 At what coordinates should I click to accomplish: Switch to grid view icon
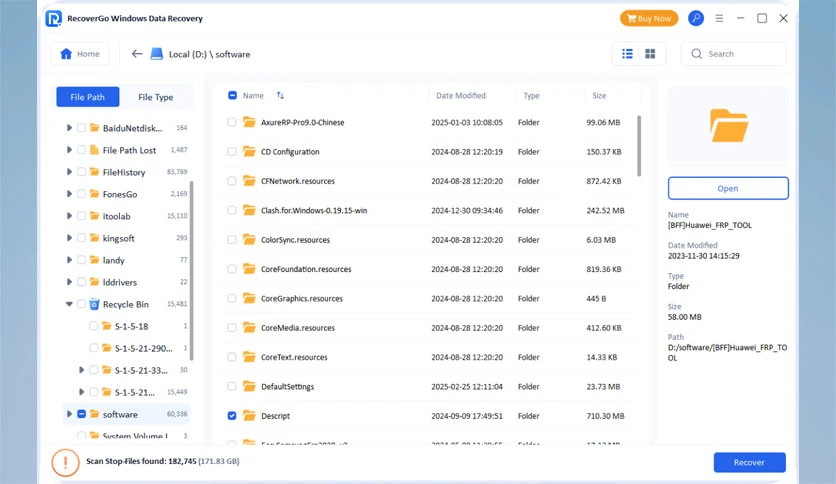point(650,54)
